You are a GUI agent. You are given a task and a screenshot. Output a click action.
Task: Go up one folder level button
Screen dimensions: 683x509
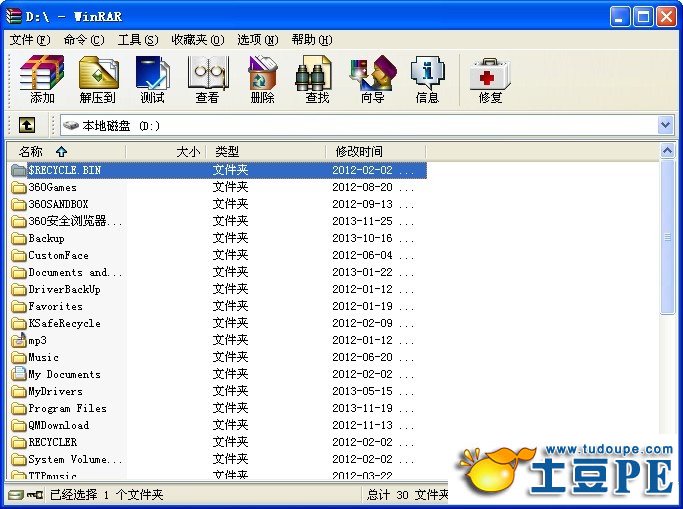tap(27, 125)
